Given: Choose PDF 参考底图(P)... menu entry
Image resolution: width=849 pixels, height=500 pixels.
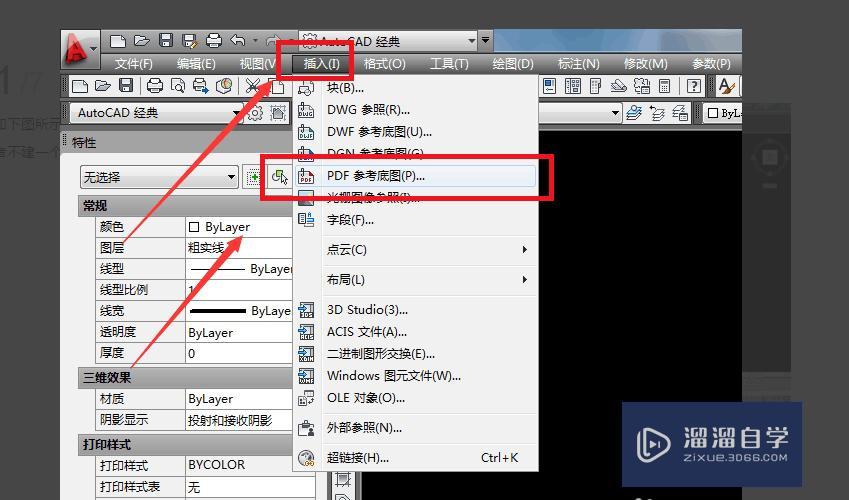Looking at the screenshot, I should 415,176.
